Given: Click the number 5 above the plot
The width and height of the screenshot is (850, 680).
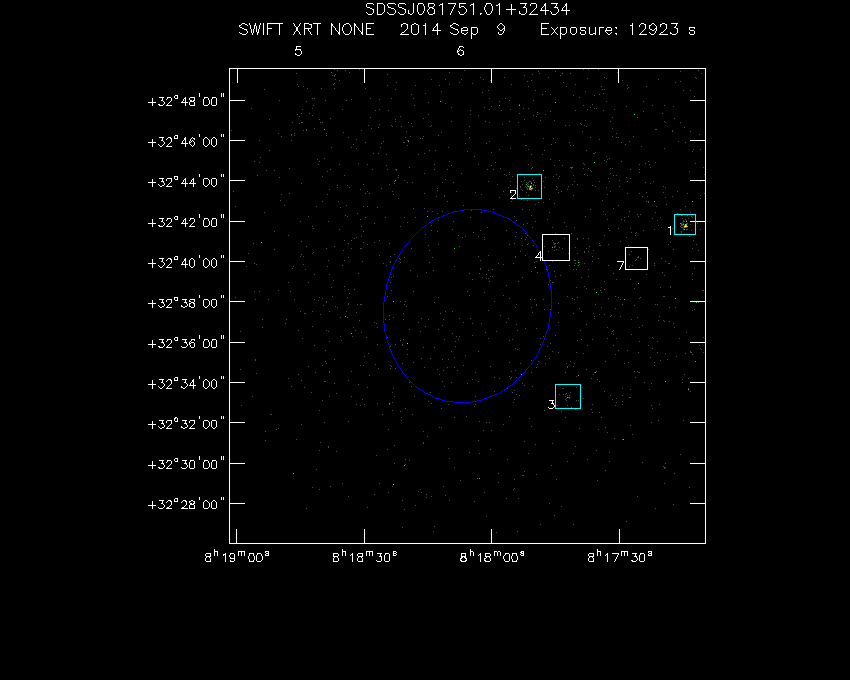Looking at the screenshot, I should point(298,51).
